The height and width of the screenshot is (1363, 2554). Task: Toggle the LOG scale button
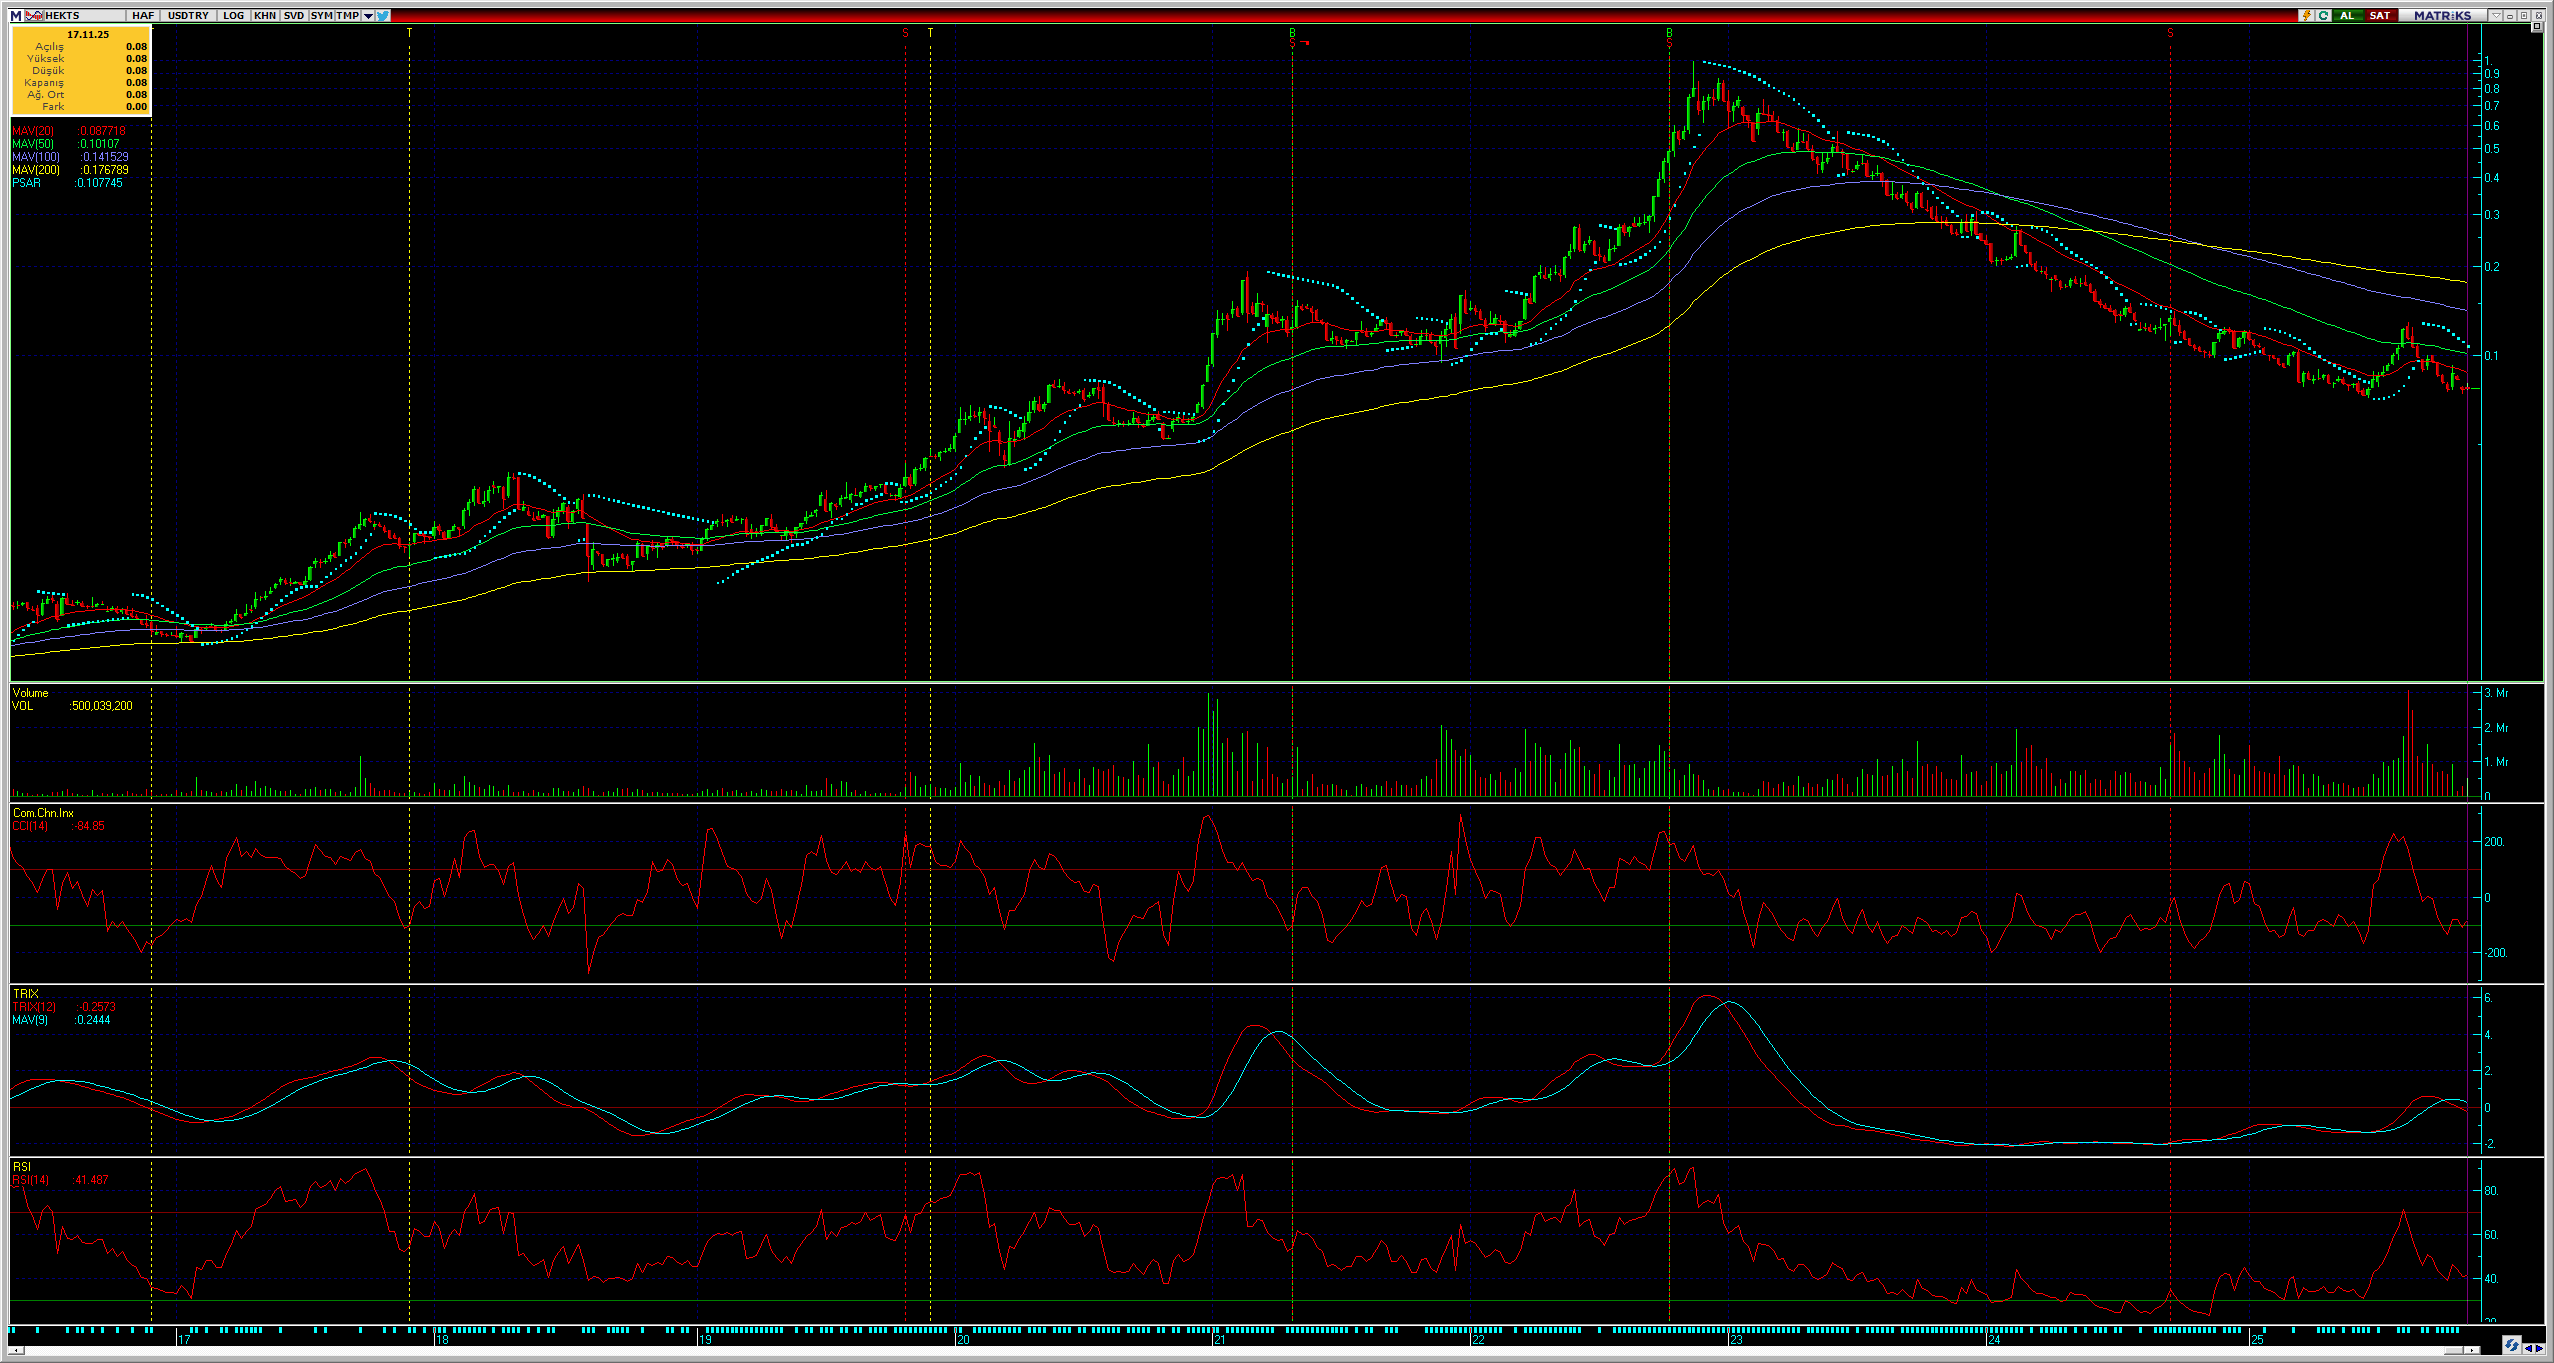tap(233, 15)
